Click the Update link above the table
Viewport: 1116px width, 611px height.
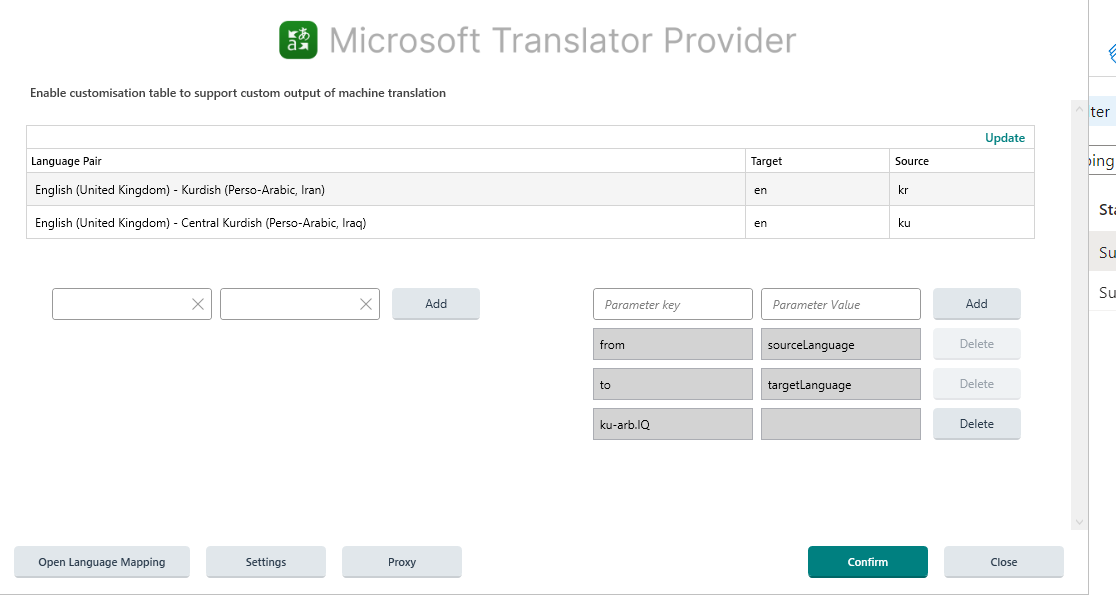(1004, 137)
